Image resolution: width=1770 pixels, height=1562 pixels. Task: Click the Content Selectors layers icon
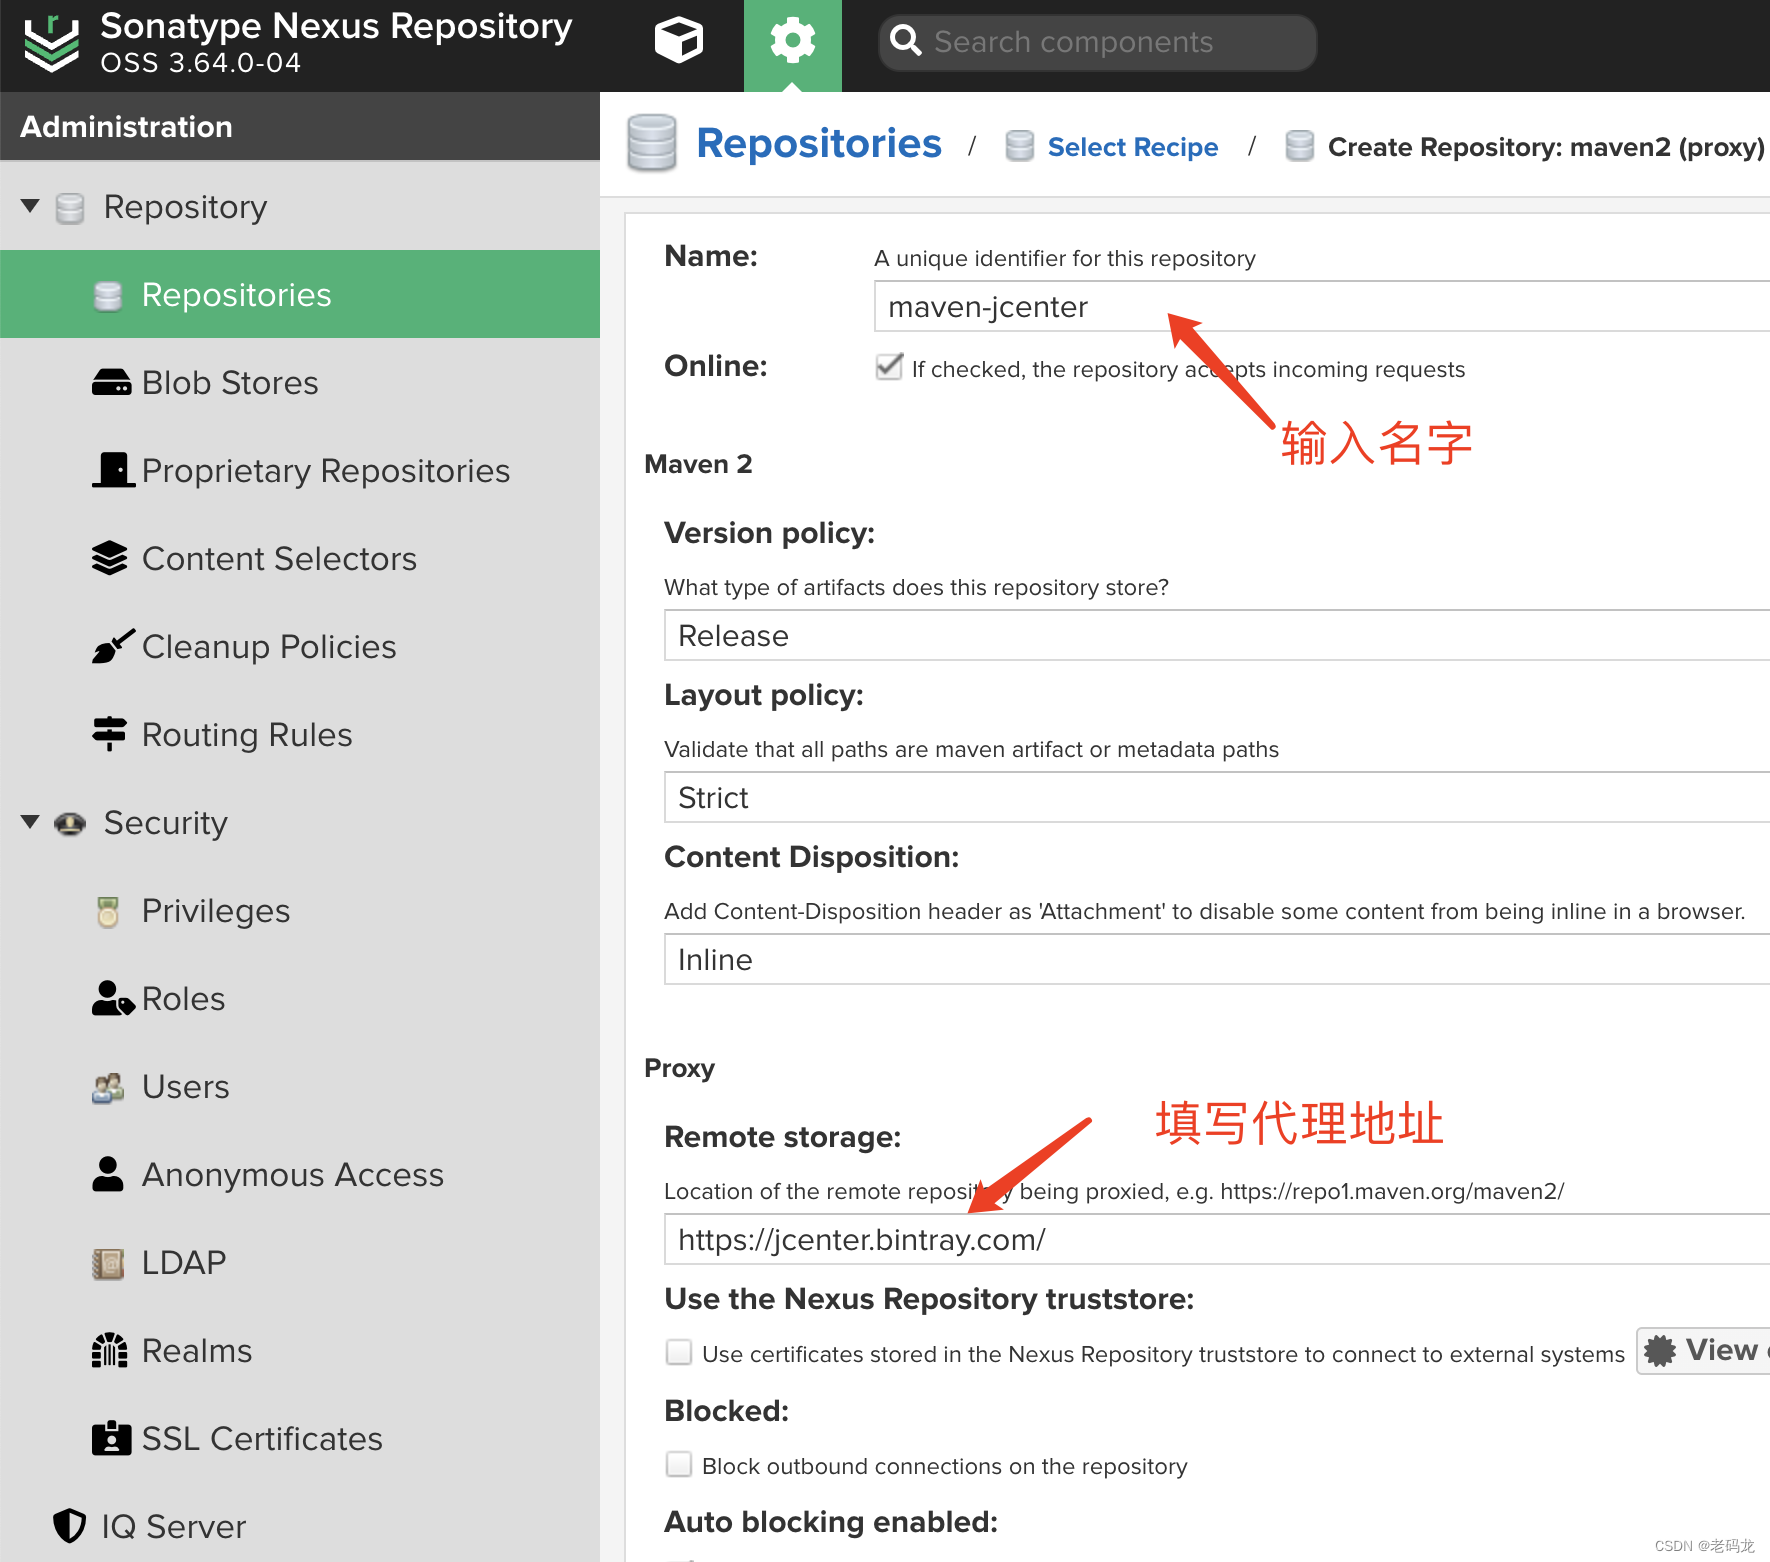[x=110, y=558]
